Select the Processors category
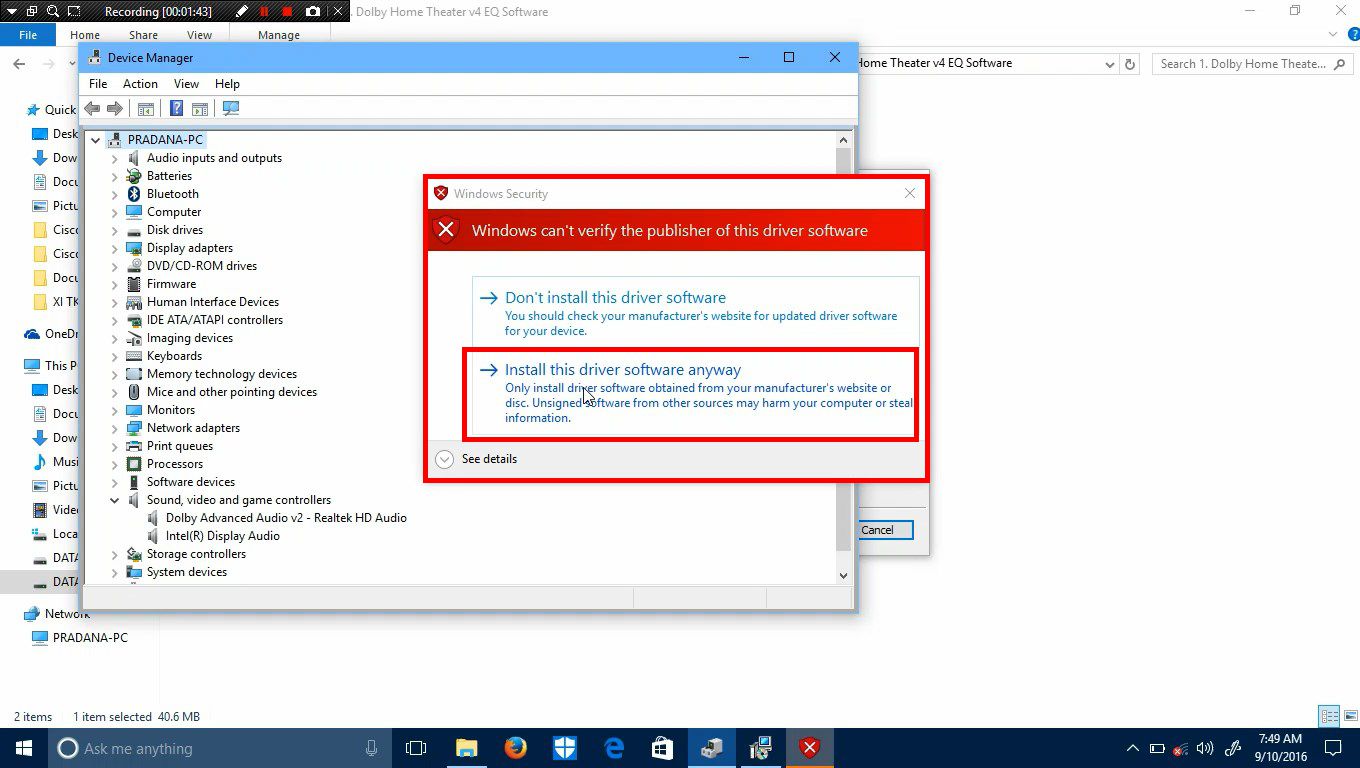Screen dimensions: 1360x768 175,464
